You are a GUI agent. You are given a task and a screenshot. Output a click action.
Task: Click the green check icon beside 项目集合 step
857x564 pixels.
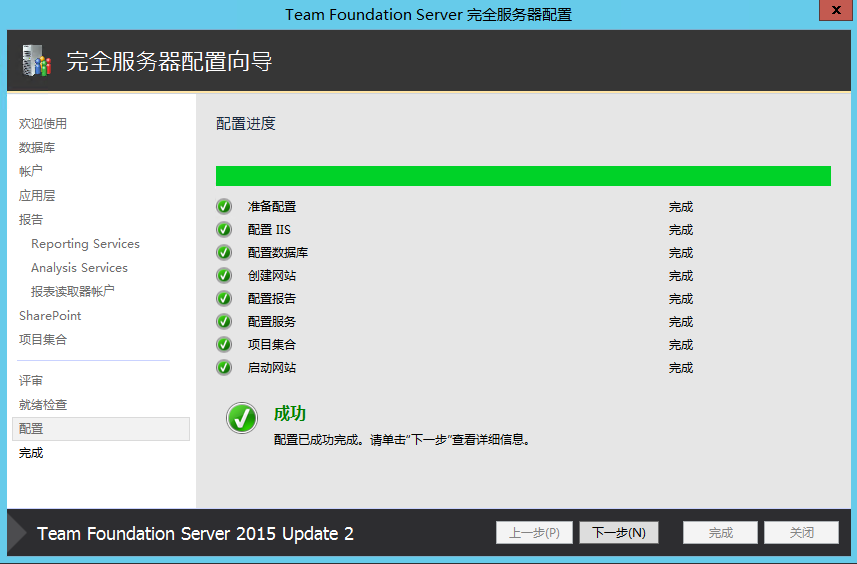pos(224,344)
